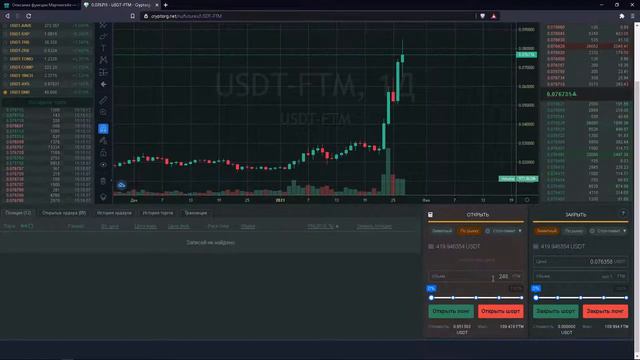Click the 100% badge in Открыть panel
The image size is (640, 360).
point(516,288)
